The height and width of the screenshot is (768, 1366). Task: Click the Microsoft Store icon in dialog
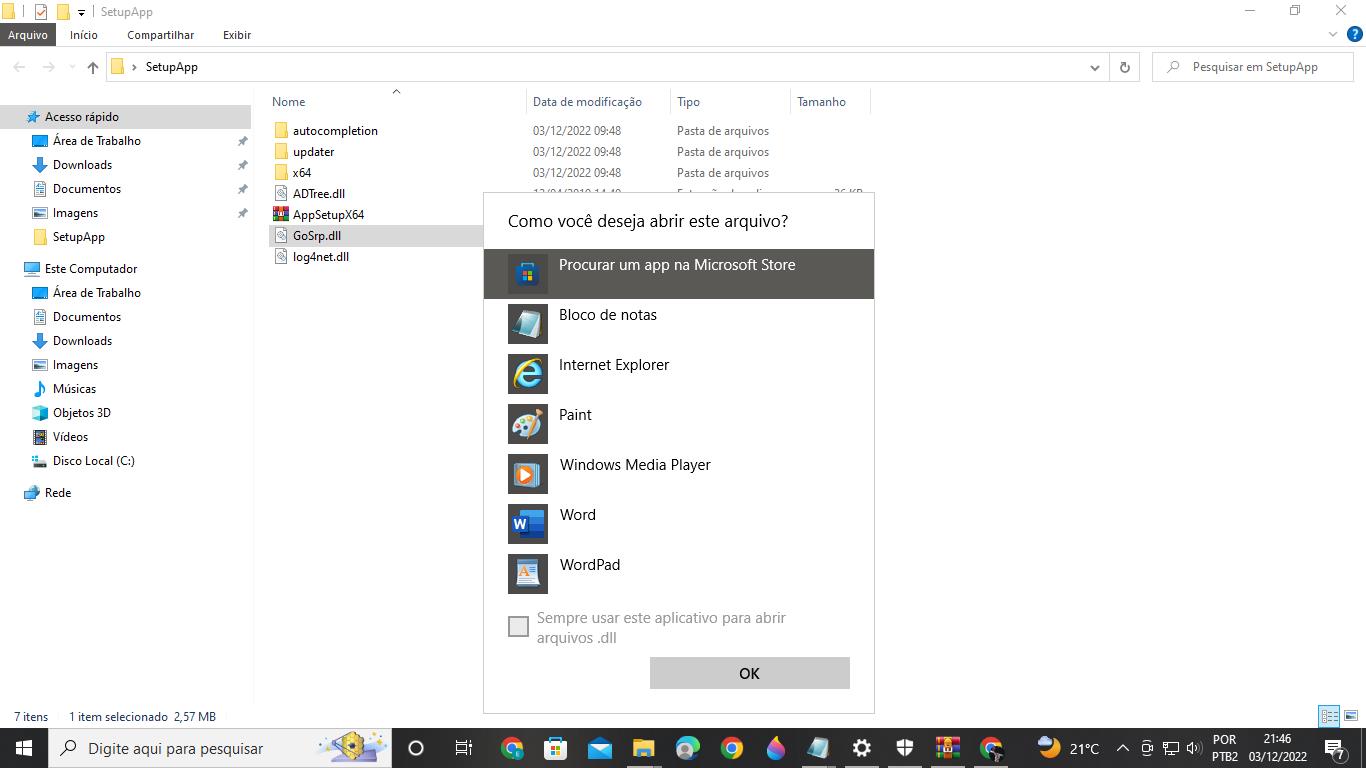527,273
